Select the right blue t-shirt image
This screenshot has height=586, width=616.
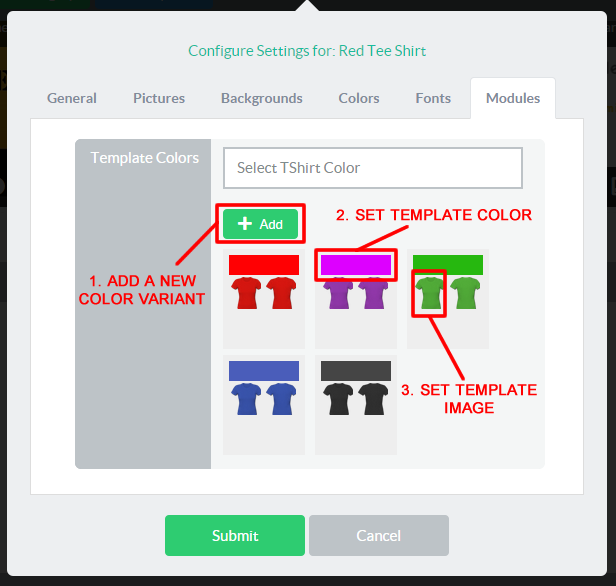click(281, 399)
